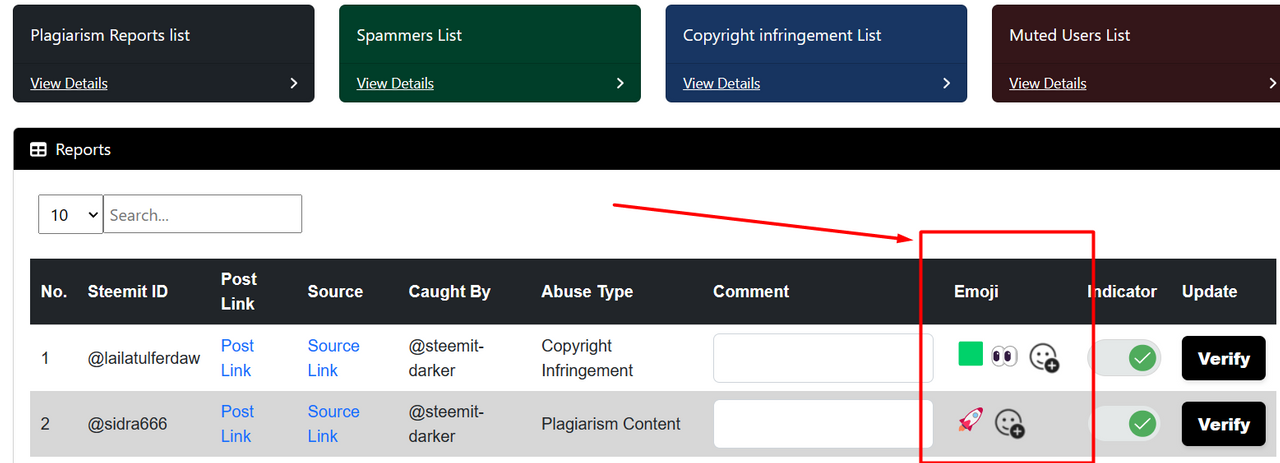Image resolution: width=1280 pixels, height=463 pixels.
Task: Open the add emoji picker in row 1
Action: 1044,358
